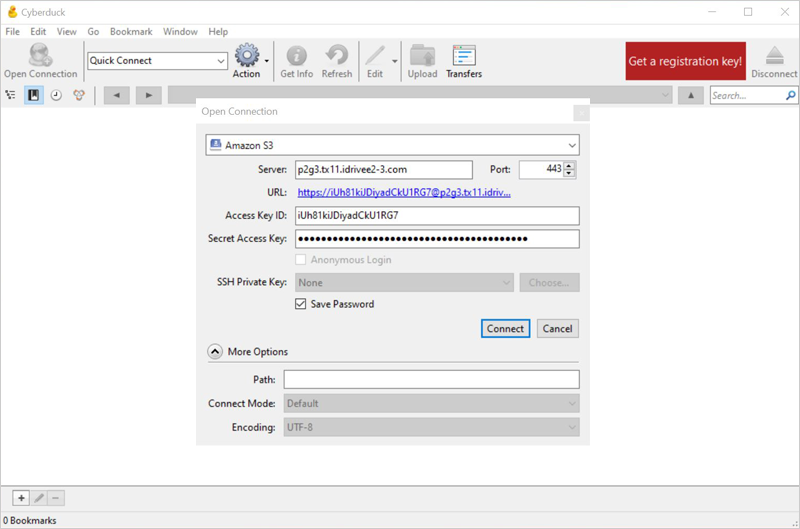800x529 pixels.
Task: Decrease the Port value
Action: click(x=569, y=173)
